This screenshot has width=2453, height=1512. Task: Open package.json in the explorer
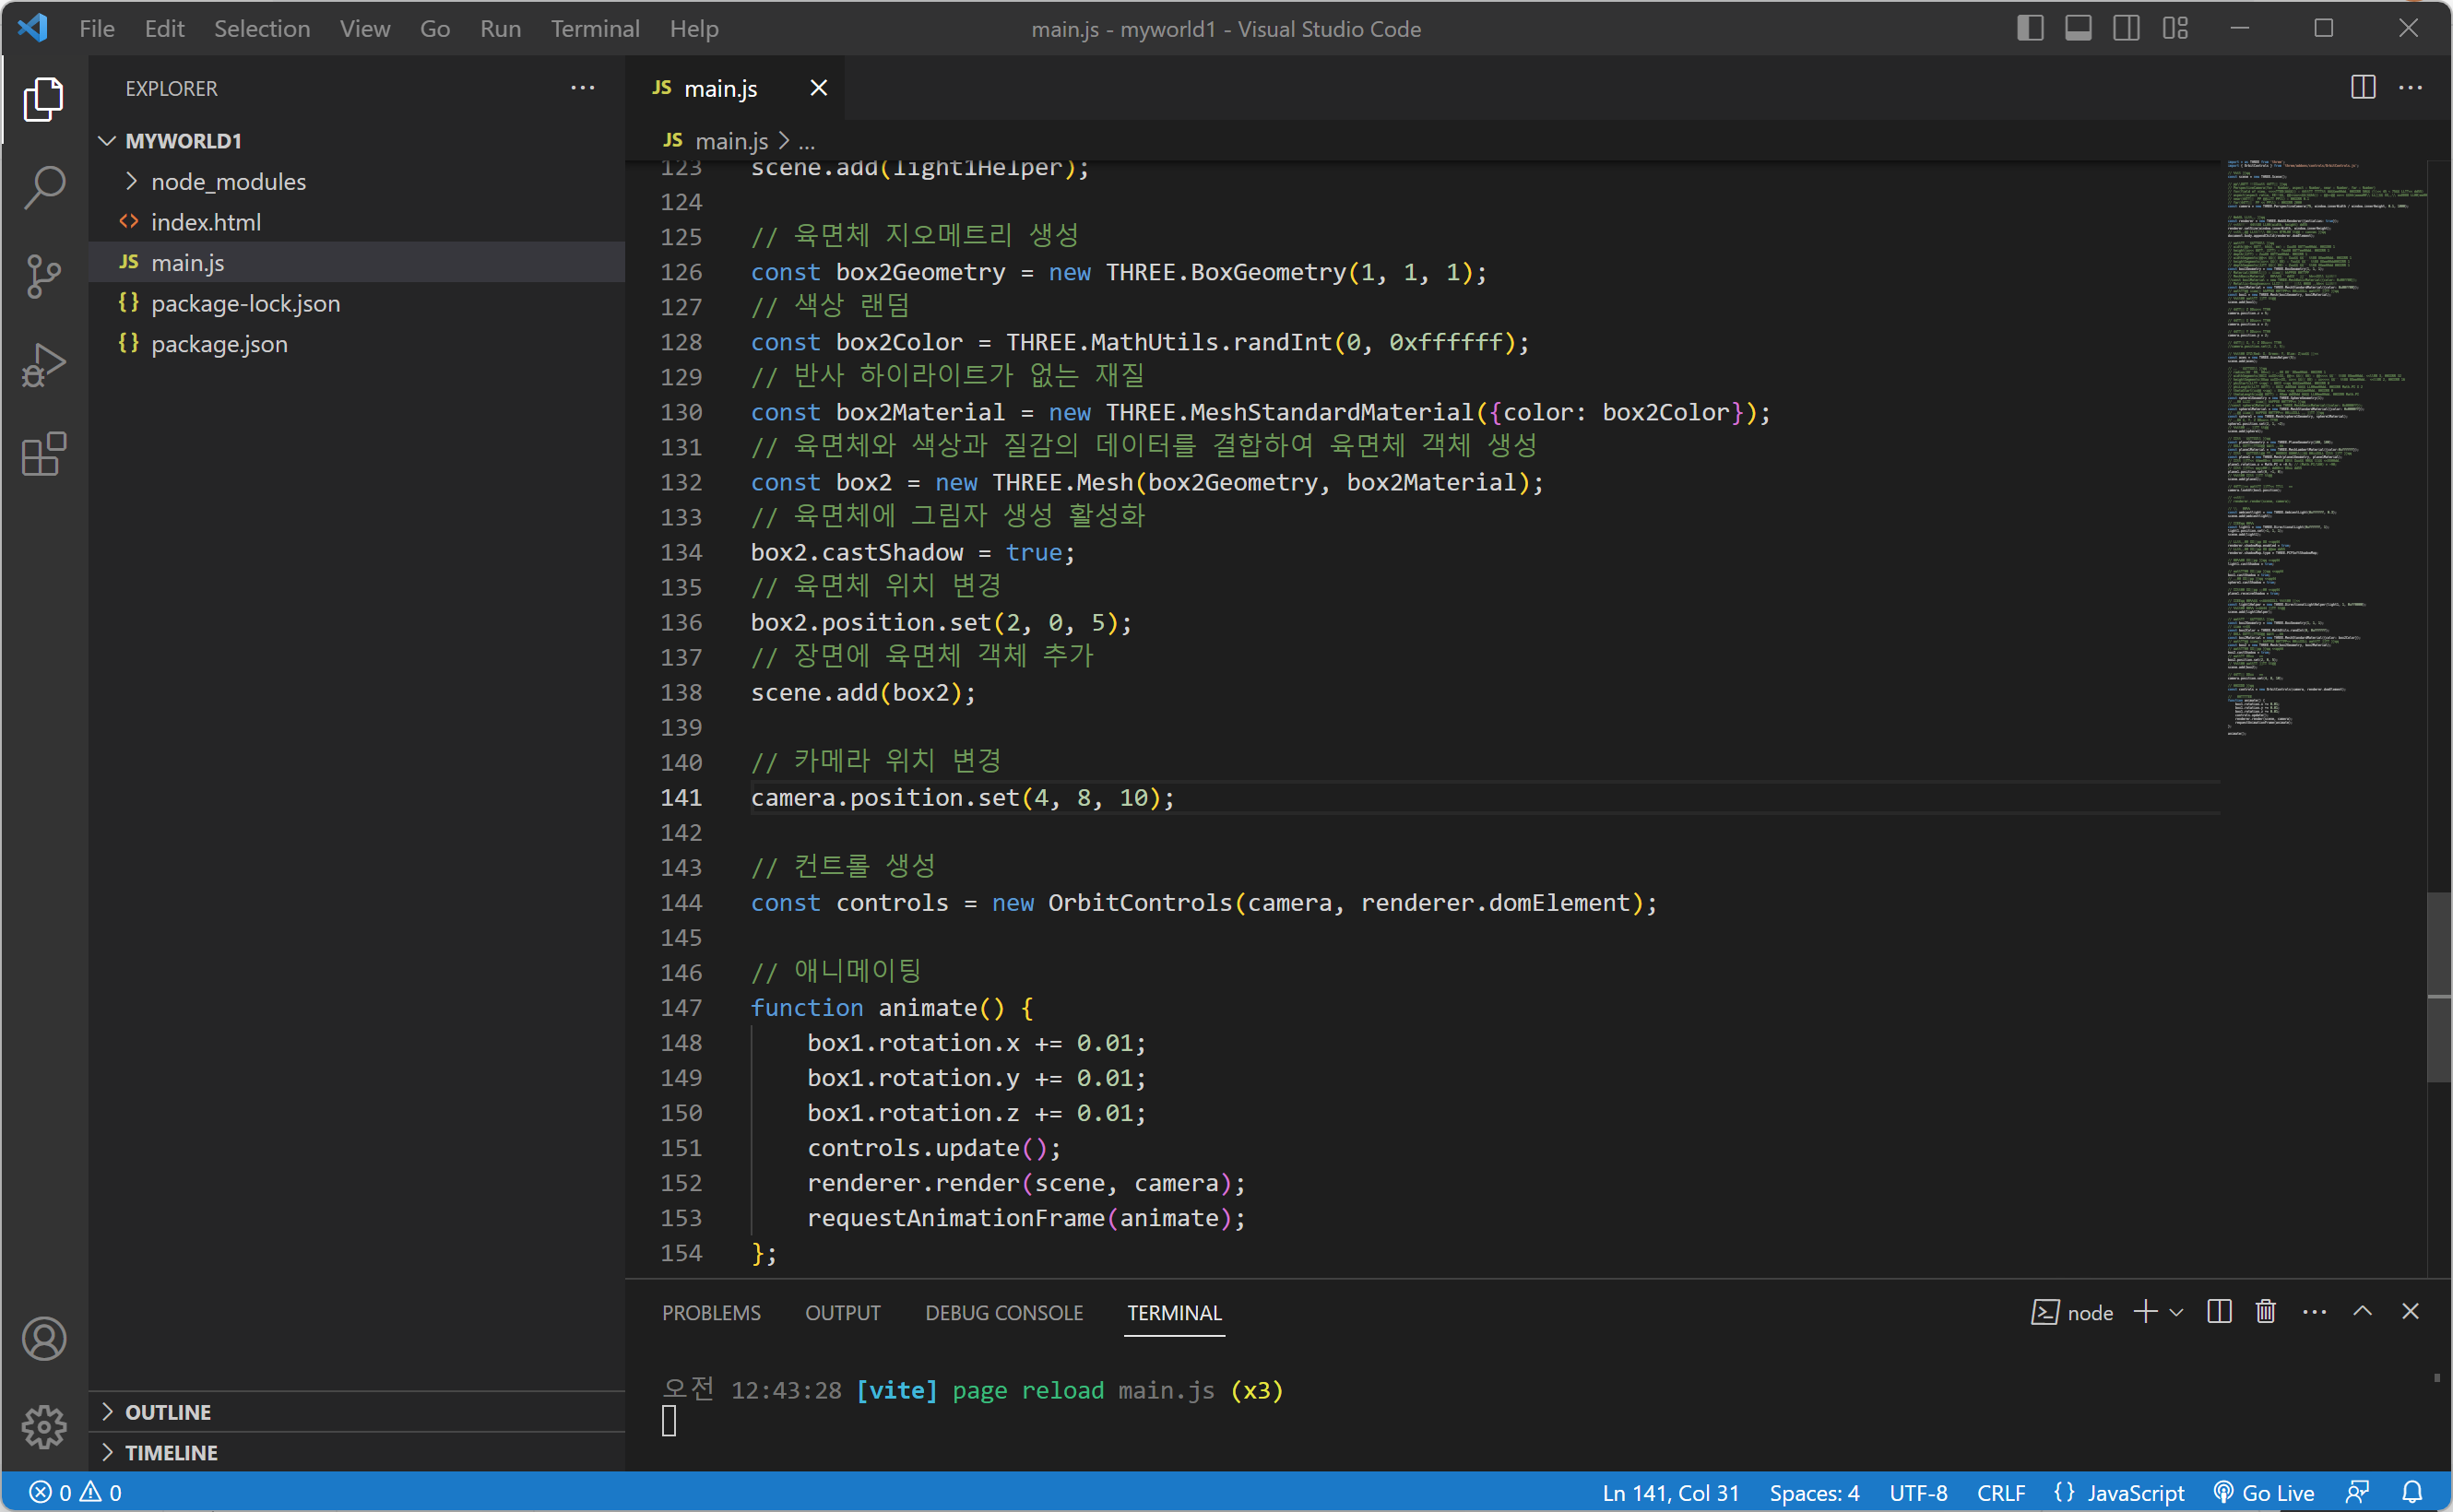(219, 343)
